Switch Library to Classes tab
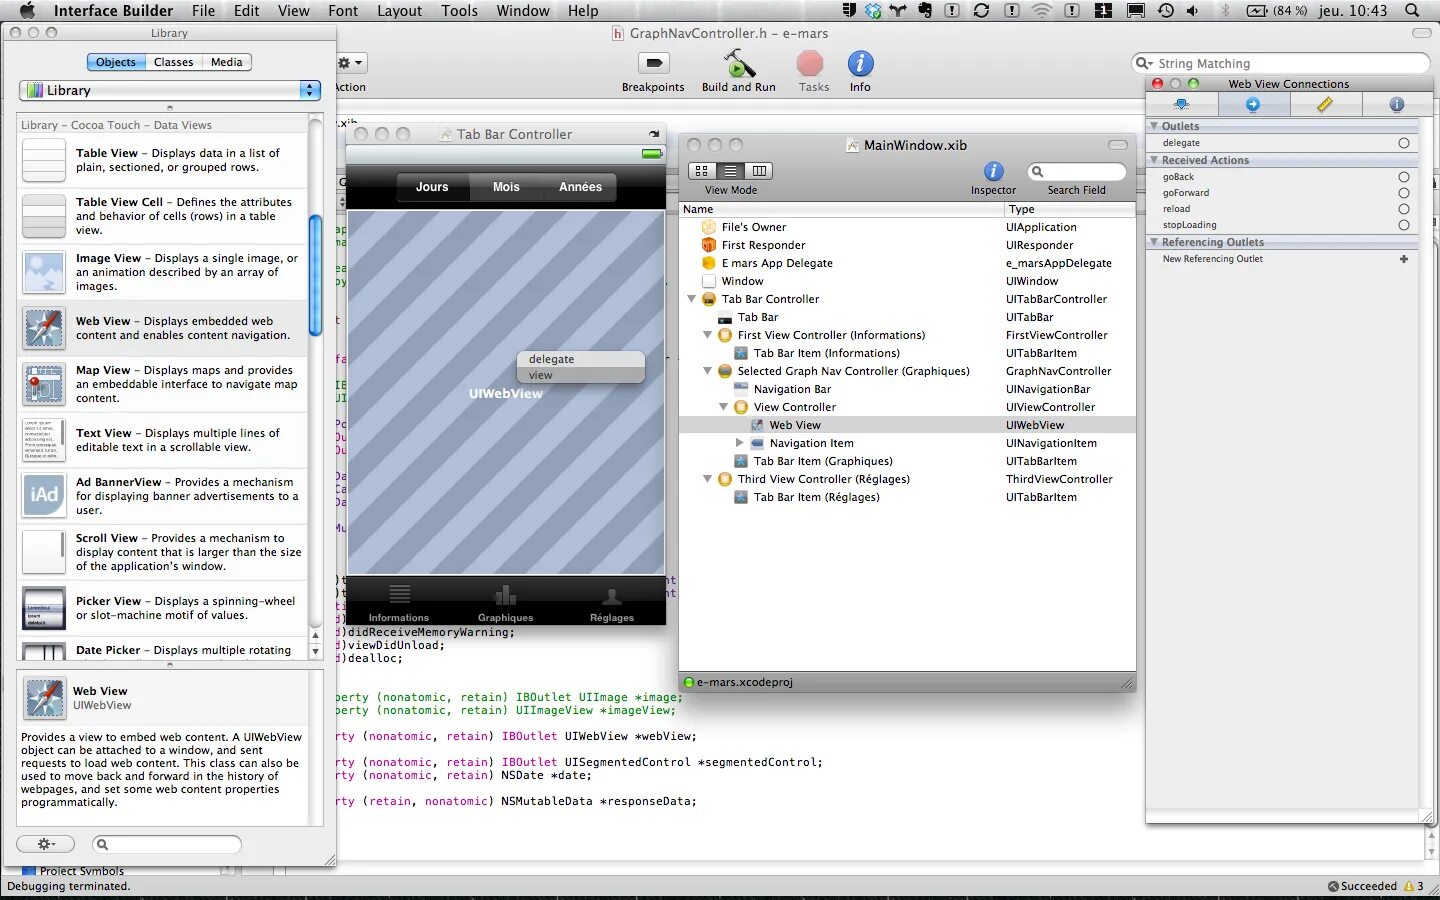1440x900 pixels. [x=173, y=62]
